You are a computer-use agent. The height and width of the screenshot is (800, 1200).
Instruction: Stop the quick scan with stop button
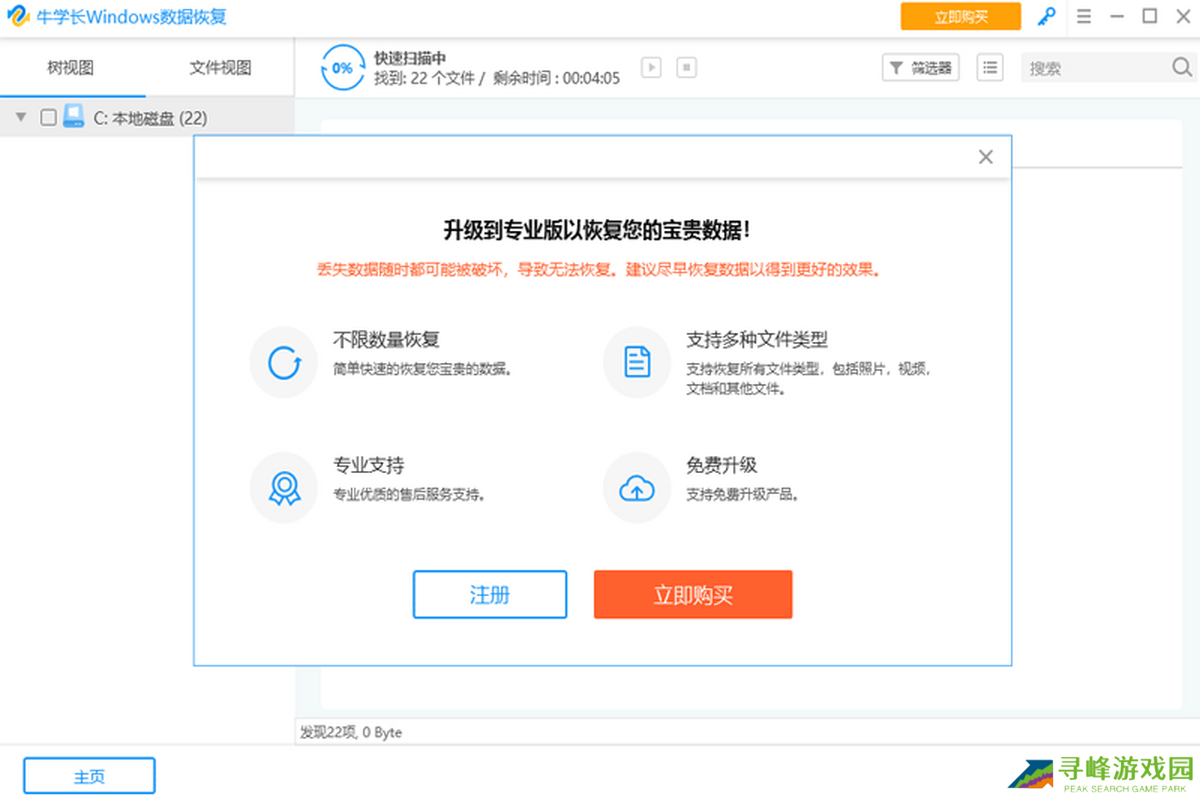pos(686,67)
